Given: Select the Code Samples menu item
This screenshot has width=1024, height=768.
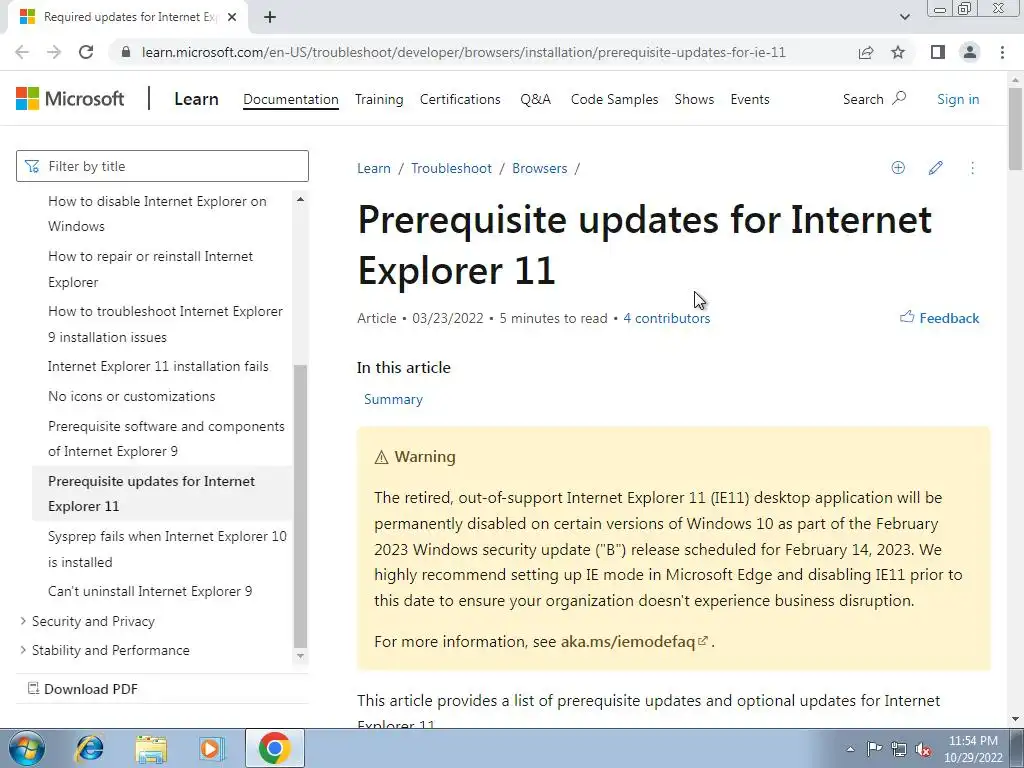Looking at the screenshot, I should [x=614, y=99].
